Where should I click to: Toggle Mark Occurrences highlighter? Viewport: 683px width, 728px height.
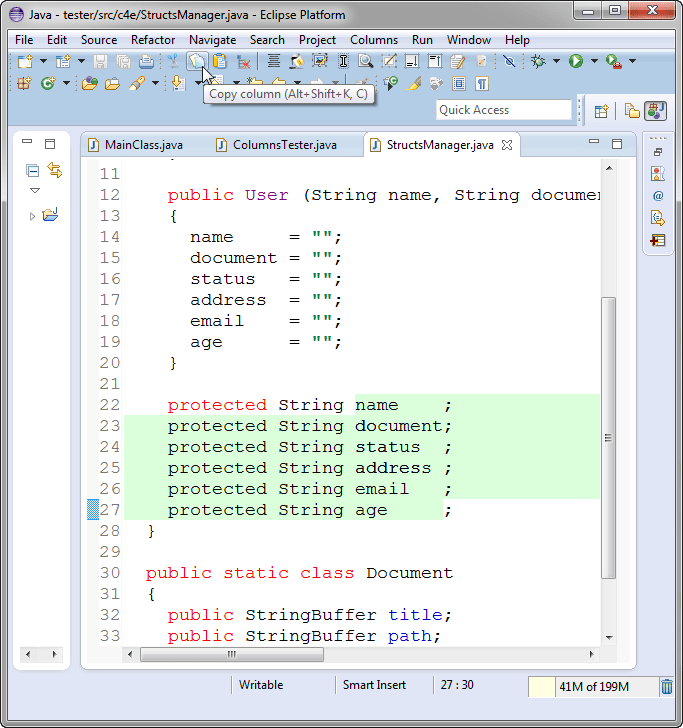click(413, 84)
